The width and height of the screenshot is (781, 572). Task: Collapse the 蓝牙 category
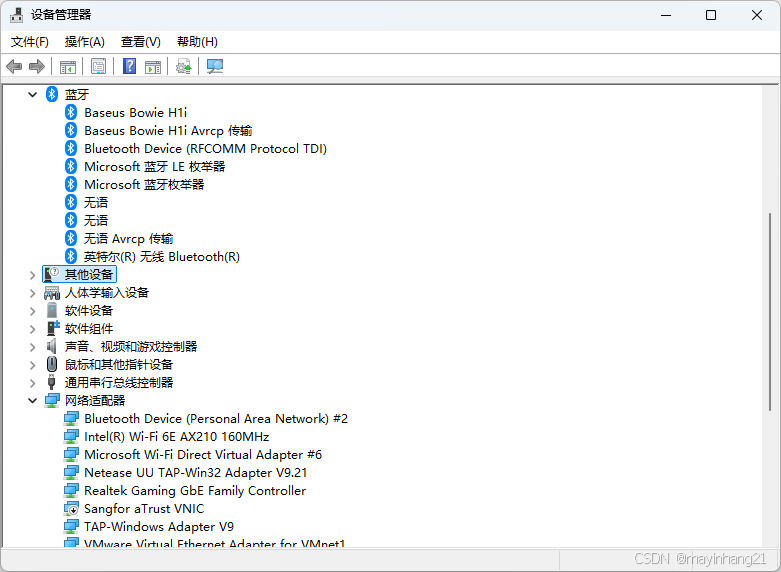click(x=32, y=94)
